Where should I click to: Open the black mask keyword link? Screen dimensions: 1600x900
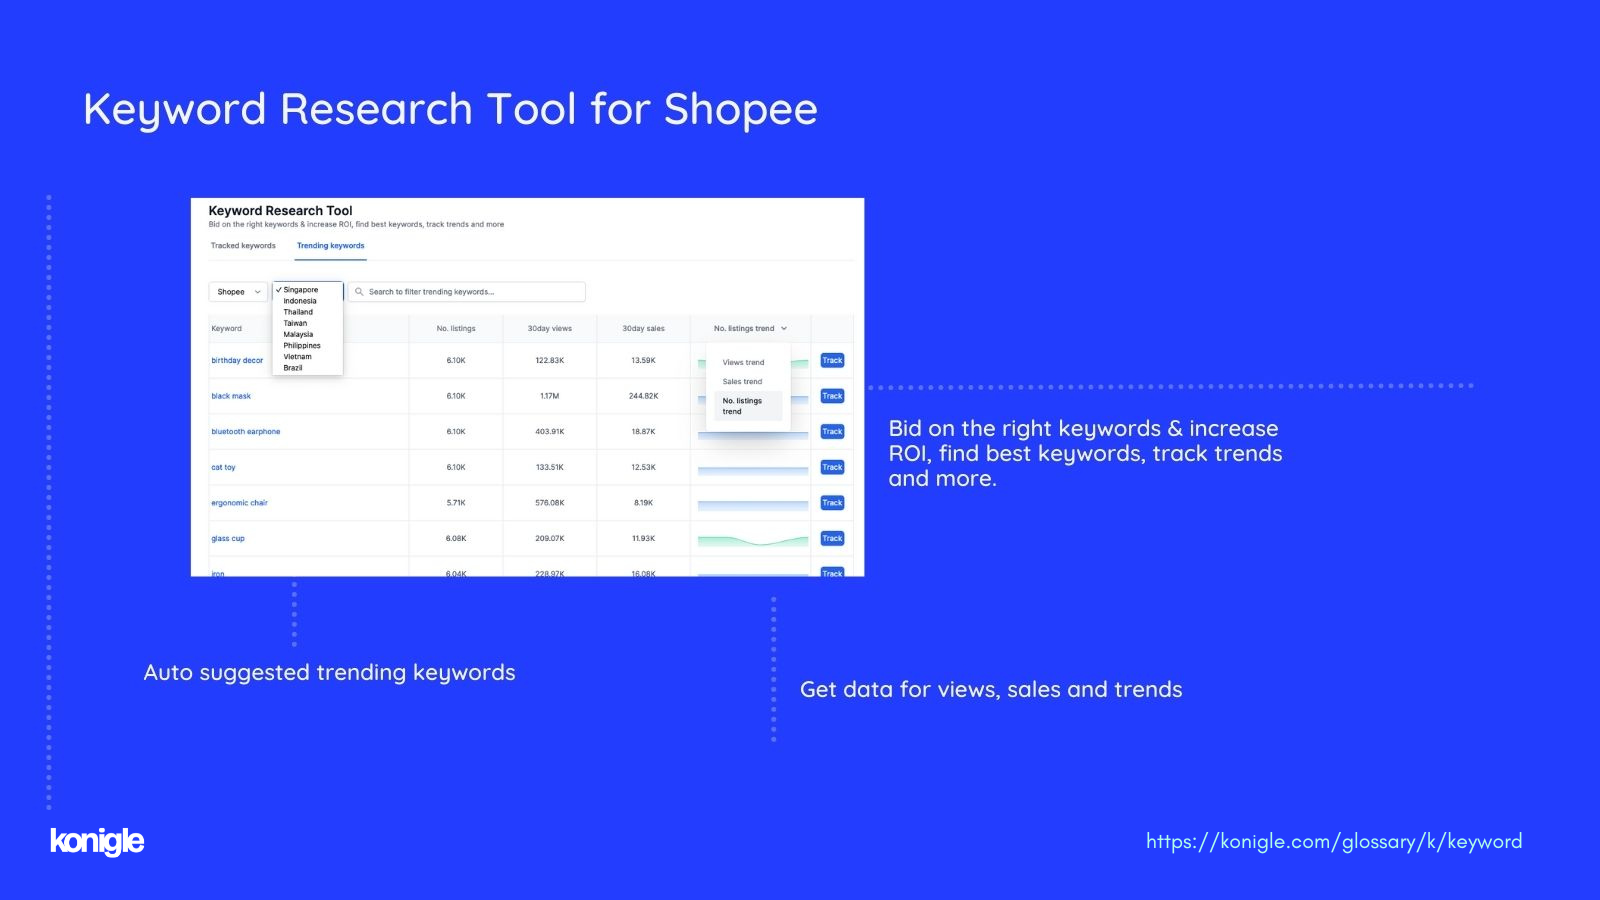(x=231, y=396)
